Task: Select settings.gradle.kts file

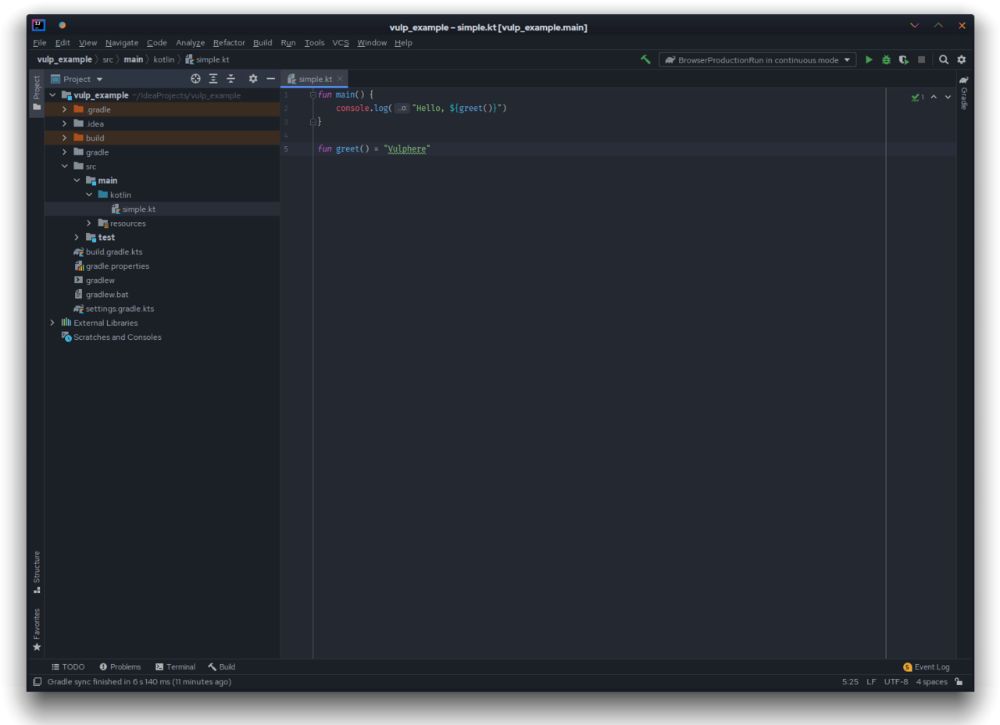Action: [120, 309]
